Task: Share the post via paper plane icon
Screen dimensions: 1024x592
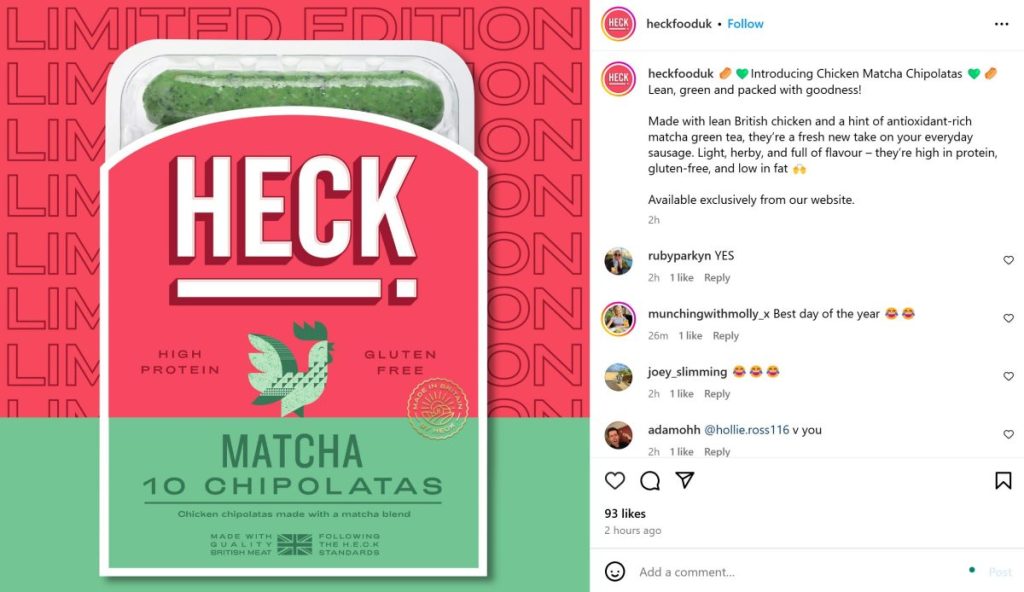Action: click(x=684, y=480)
